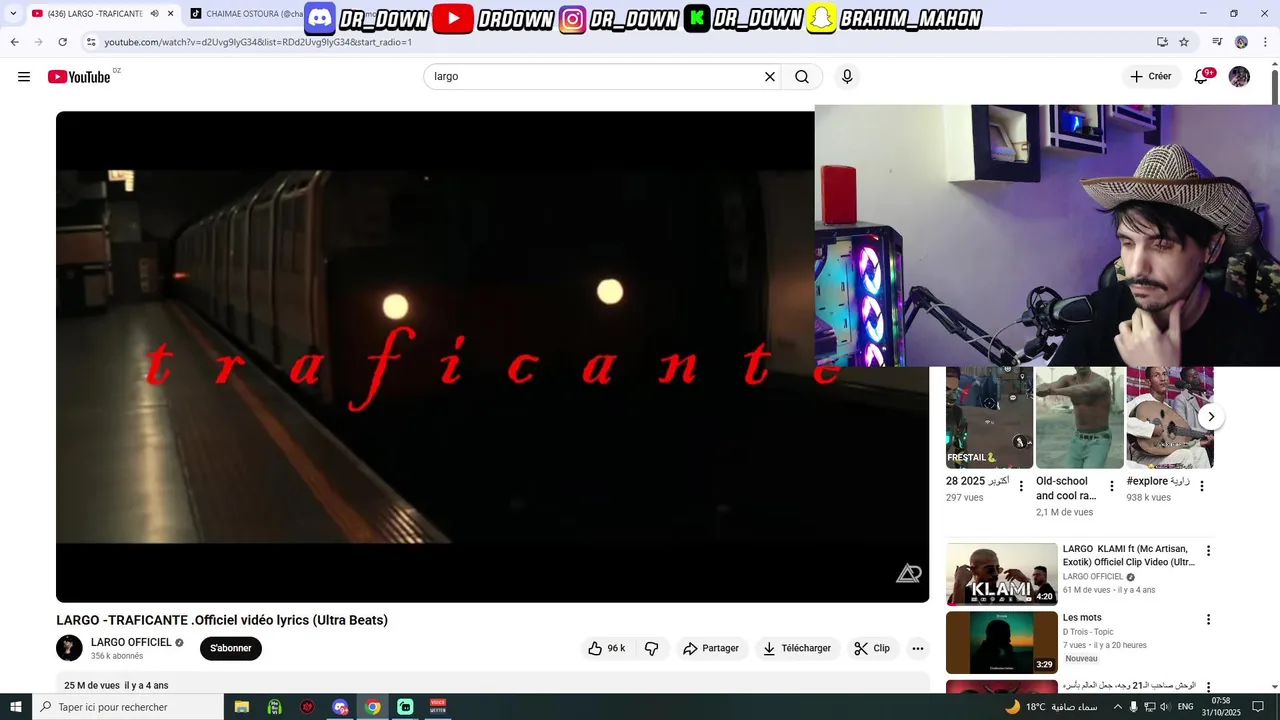Subscribe with the S'abonner button
Image resolution: width=1280 pixels, height=720 pixels.
pyautogui.click(x=231, y=648)
